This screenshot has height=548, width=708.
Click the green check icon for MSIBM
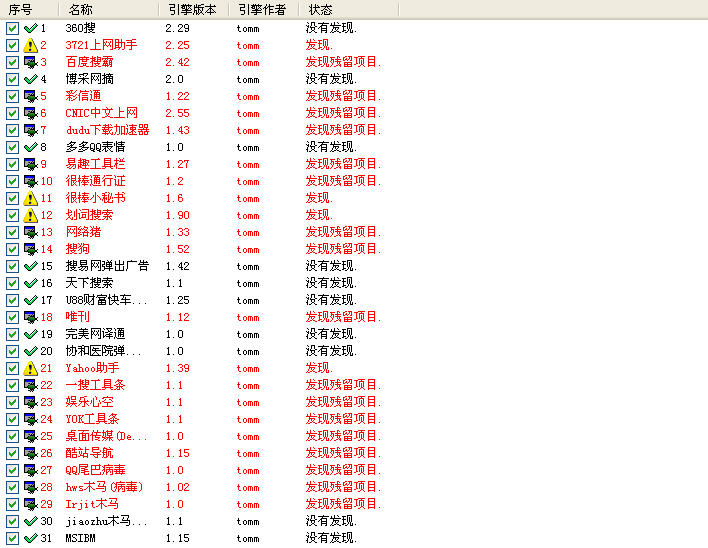pyautogui.click(x=30, y=539)
